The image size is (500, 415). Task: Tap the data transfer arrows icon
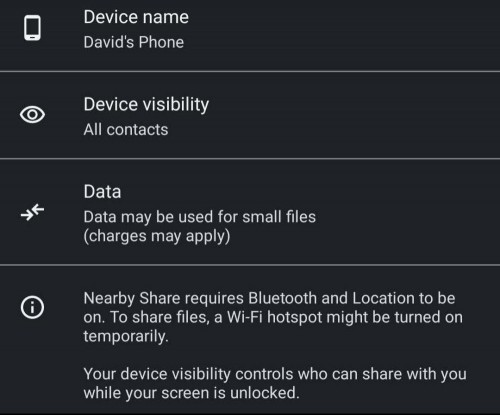click(x=32, y=212)
